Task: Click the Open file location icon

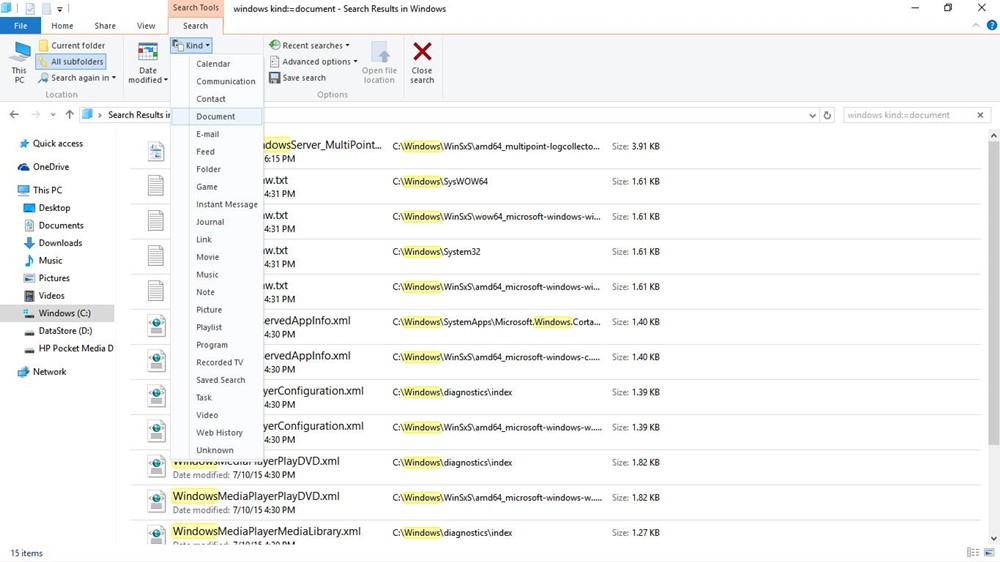Action: (x=379, y=52)
